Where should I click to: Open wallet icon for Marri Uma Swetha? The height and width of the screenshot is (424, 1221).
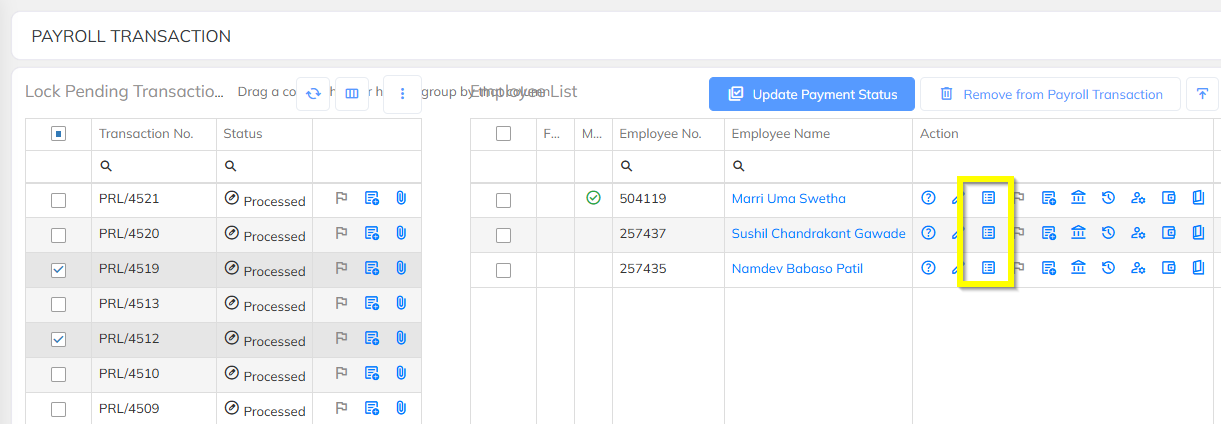tap(1168, 198)
